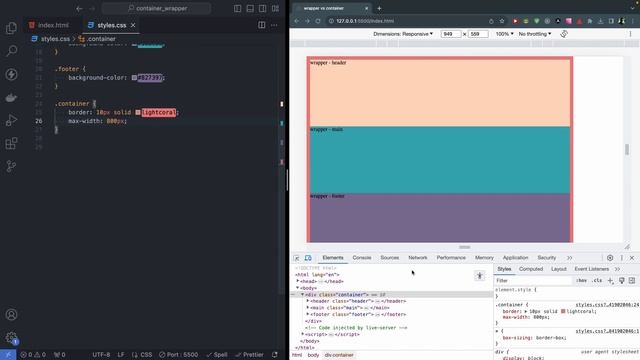This screenshot has height=360, width=640.
Task: Click LF end of line in status bar
Action: 121,355
